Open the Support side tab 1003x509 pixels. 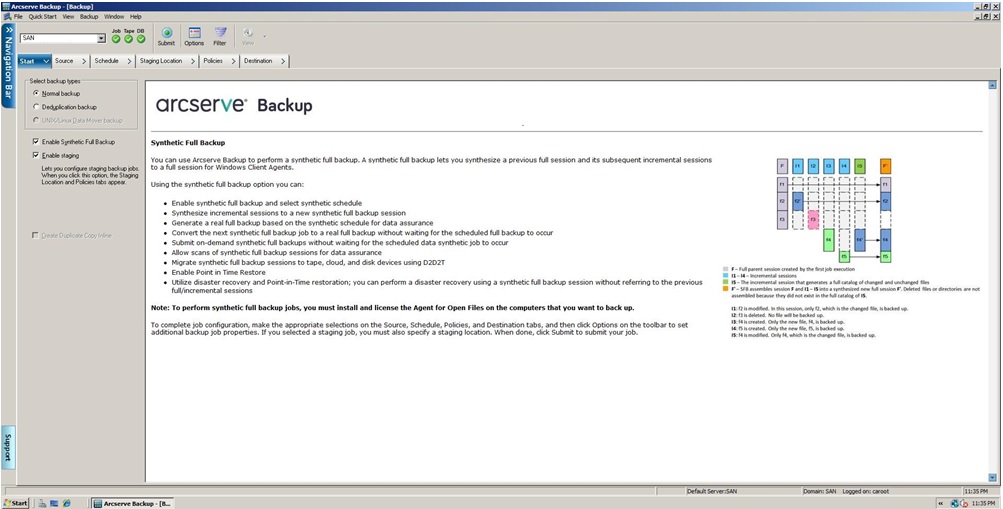coord(8,447)
